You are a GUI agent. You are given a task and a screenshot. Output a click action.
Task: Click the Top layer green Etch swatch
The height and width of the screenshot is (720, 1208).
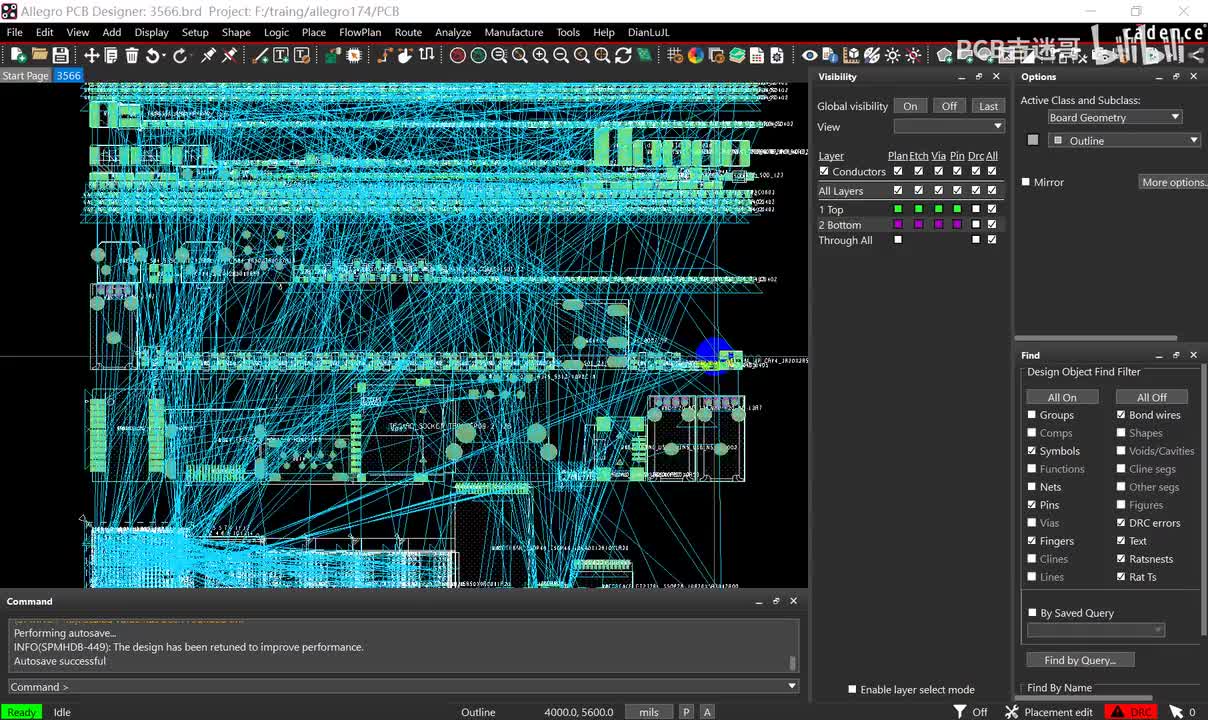918,209
